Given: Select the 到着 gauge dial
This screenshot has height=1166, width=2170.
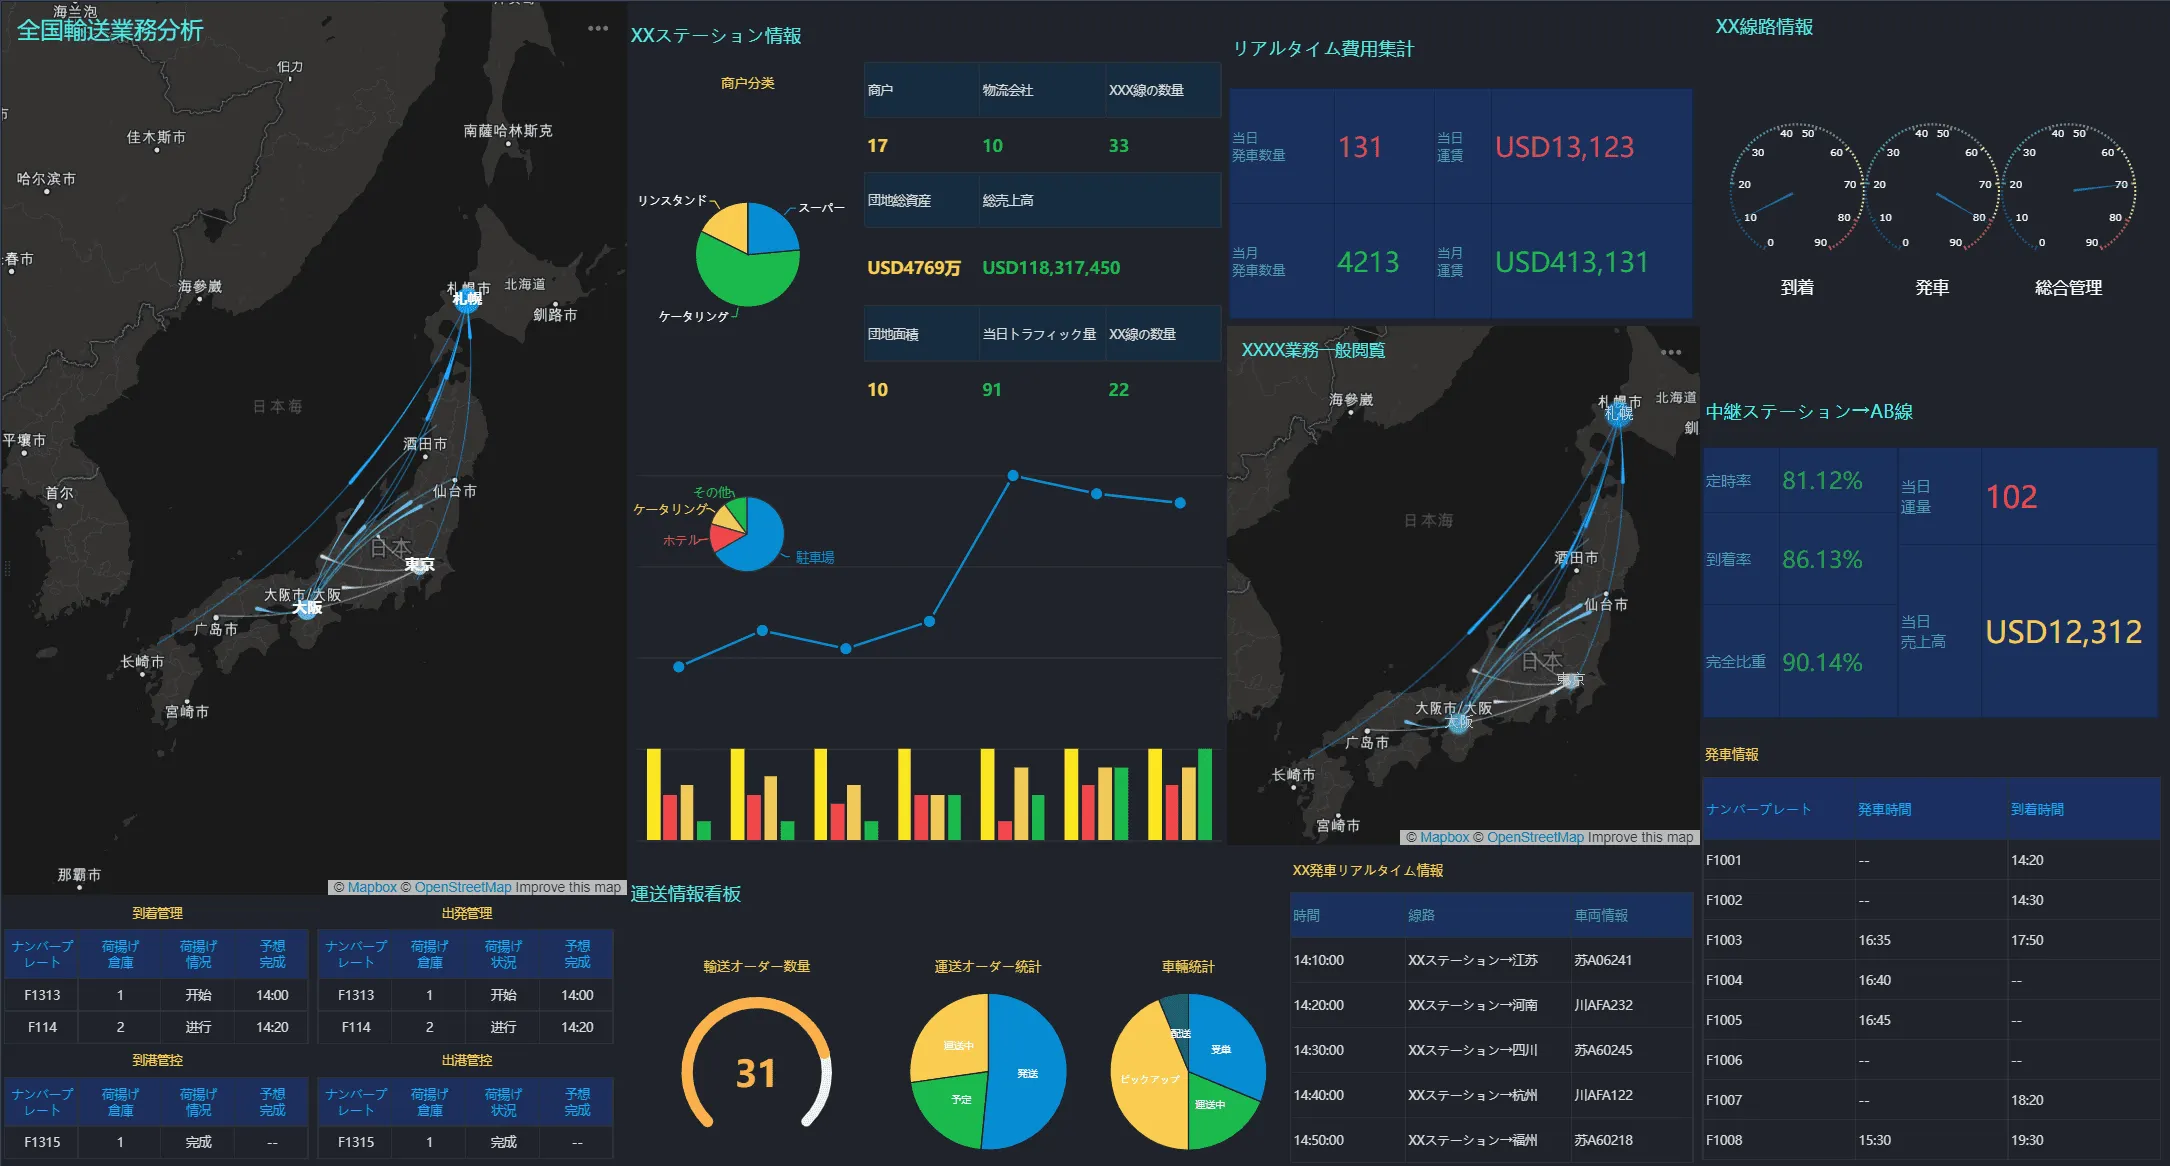Looking at the screenshot, I should [x=1797, y=190].
